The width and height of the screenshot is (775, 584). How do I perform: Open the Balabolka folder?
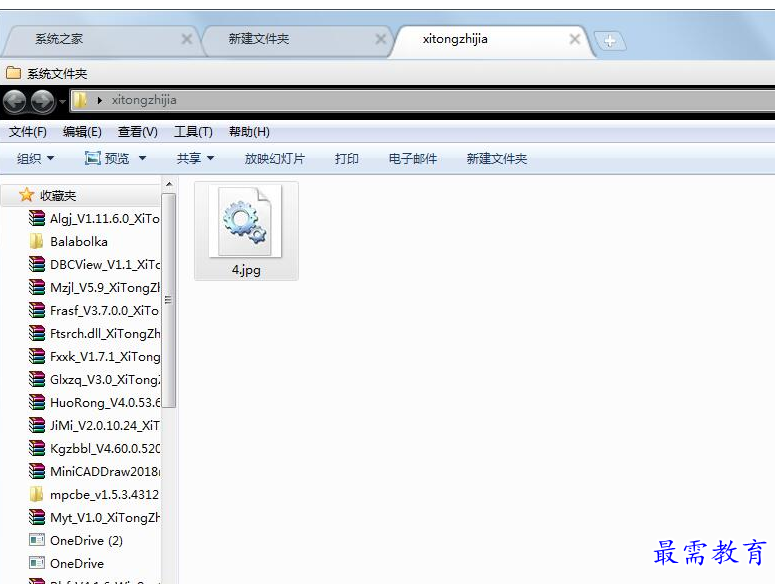[68, 242]
